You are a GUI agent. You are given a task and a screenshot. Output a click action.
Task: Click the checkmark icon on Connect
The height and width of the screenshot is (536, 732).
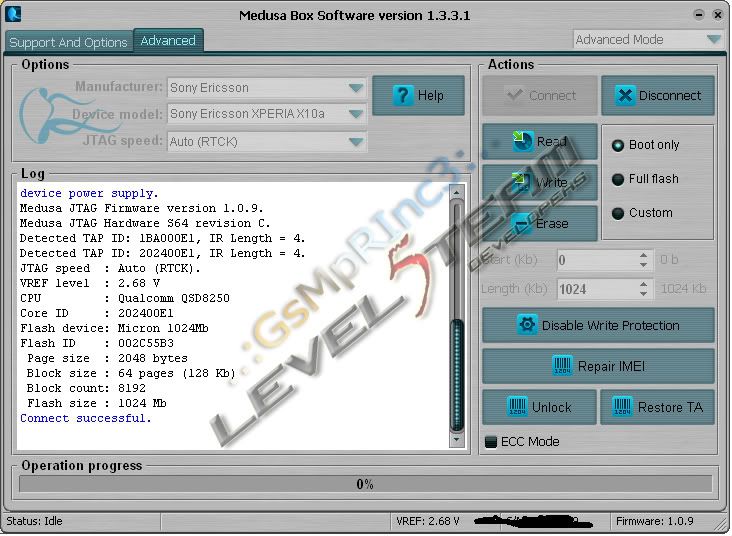pyautogui.click(x=514, y=95)
